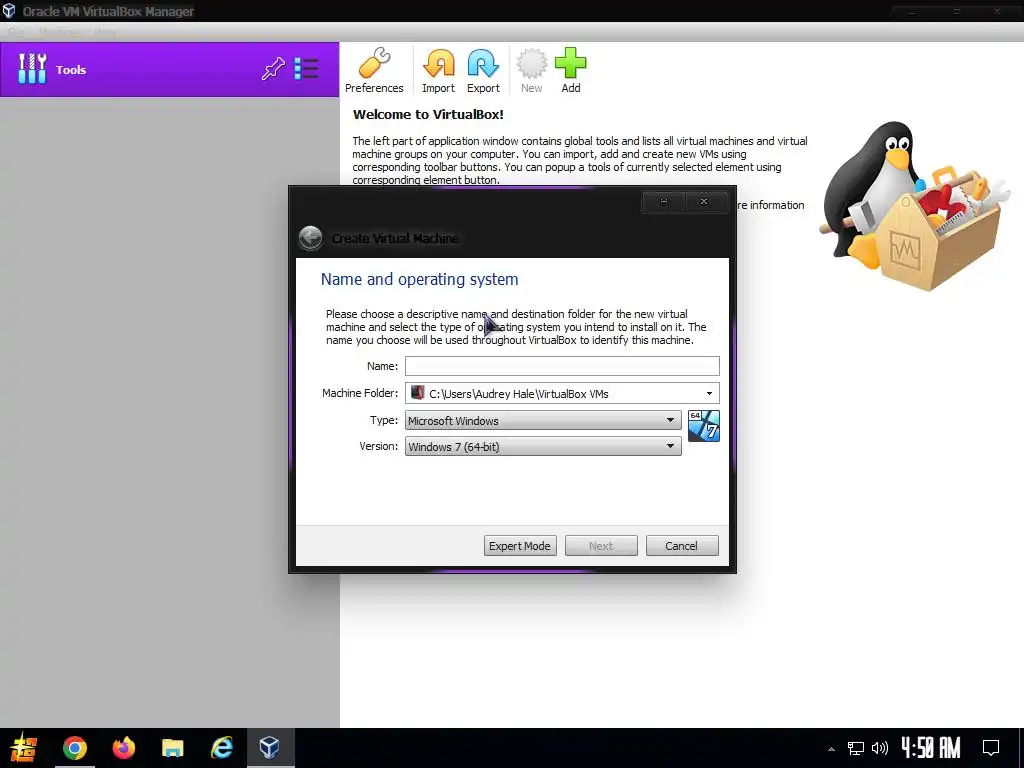
Task: Show hidden system tray icons
Action: click(831, 749)
